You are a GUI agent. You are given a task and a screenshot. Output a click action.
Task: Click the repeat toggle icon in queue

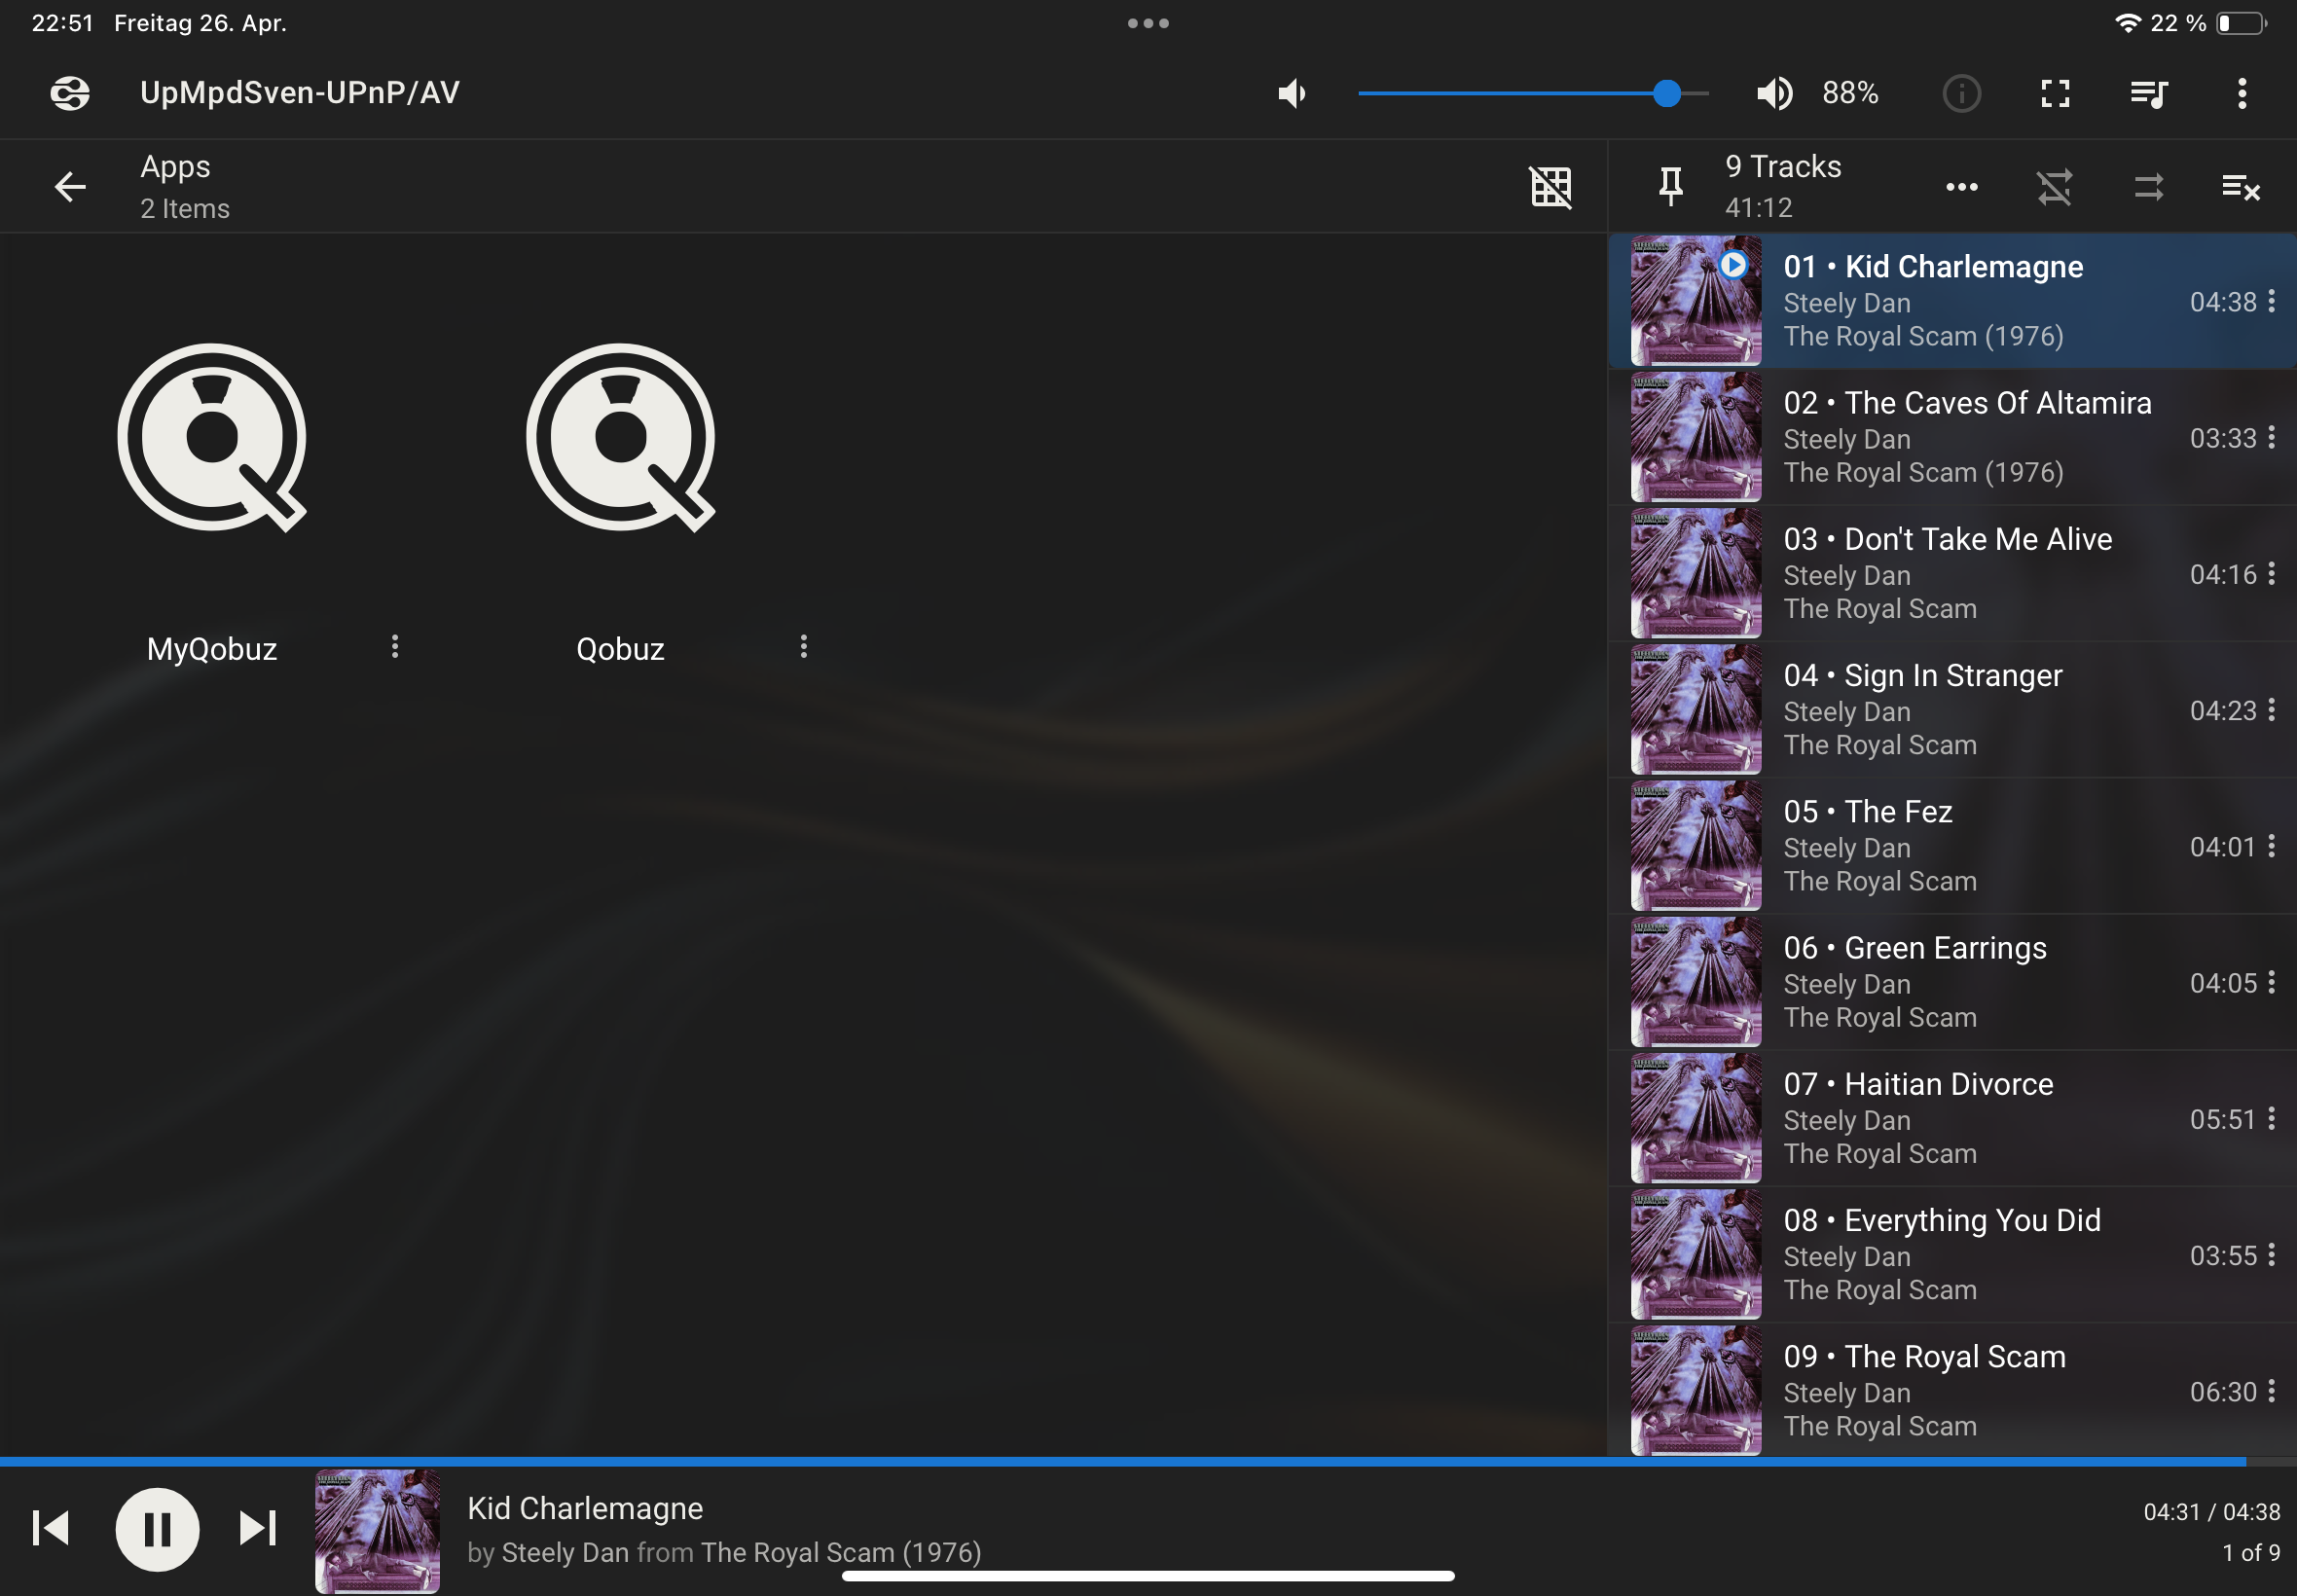[x=2149, y=187]
